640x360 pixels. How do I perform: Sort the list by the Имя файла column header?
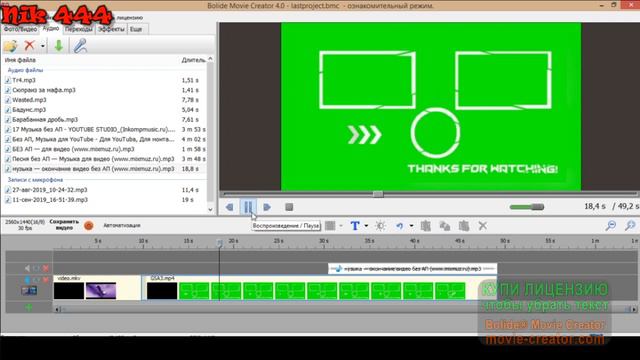click(20, 60)
